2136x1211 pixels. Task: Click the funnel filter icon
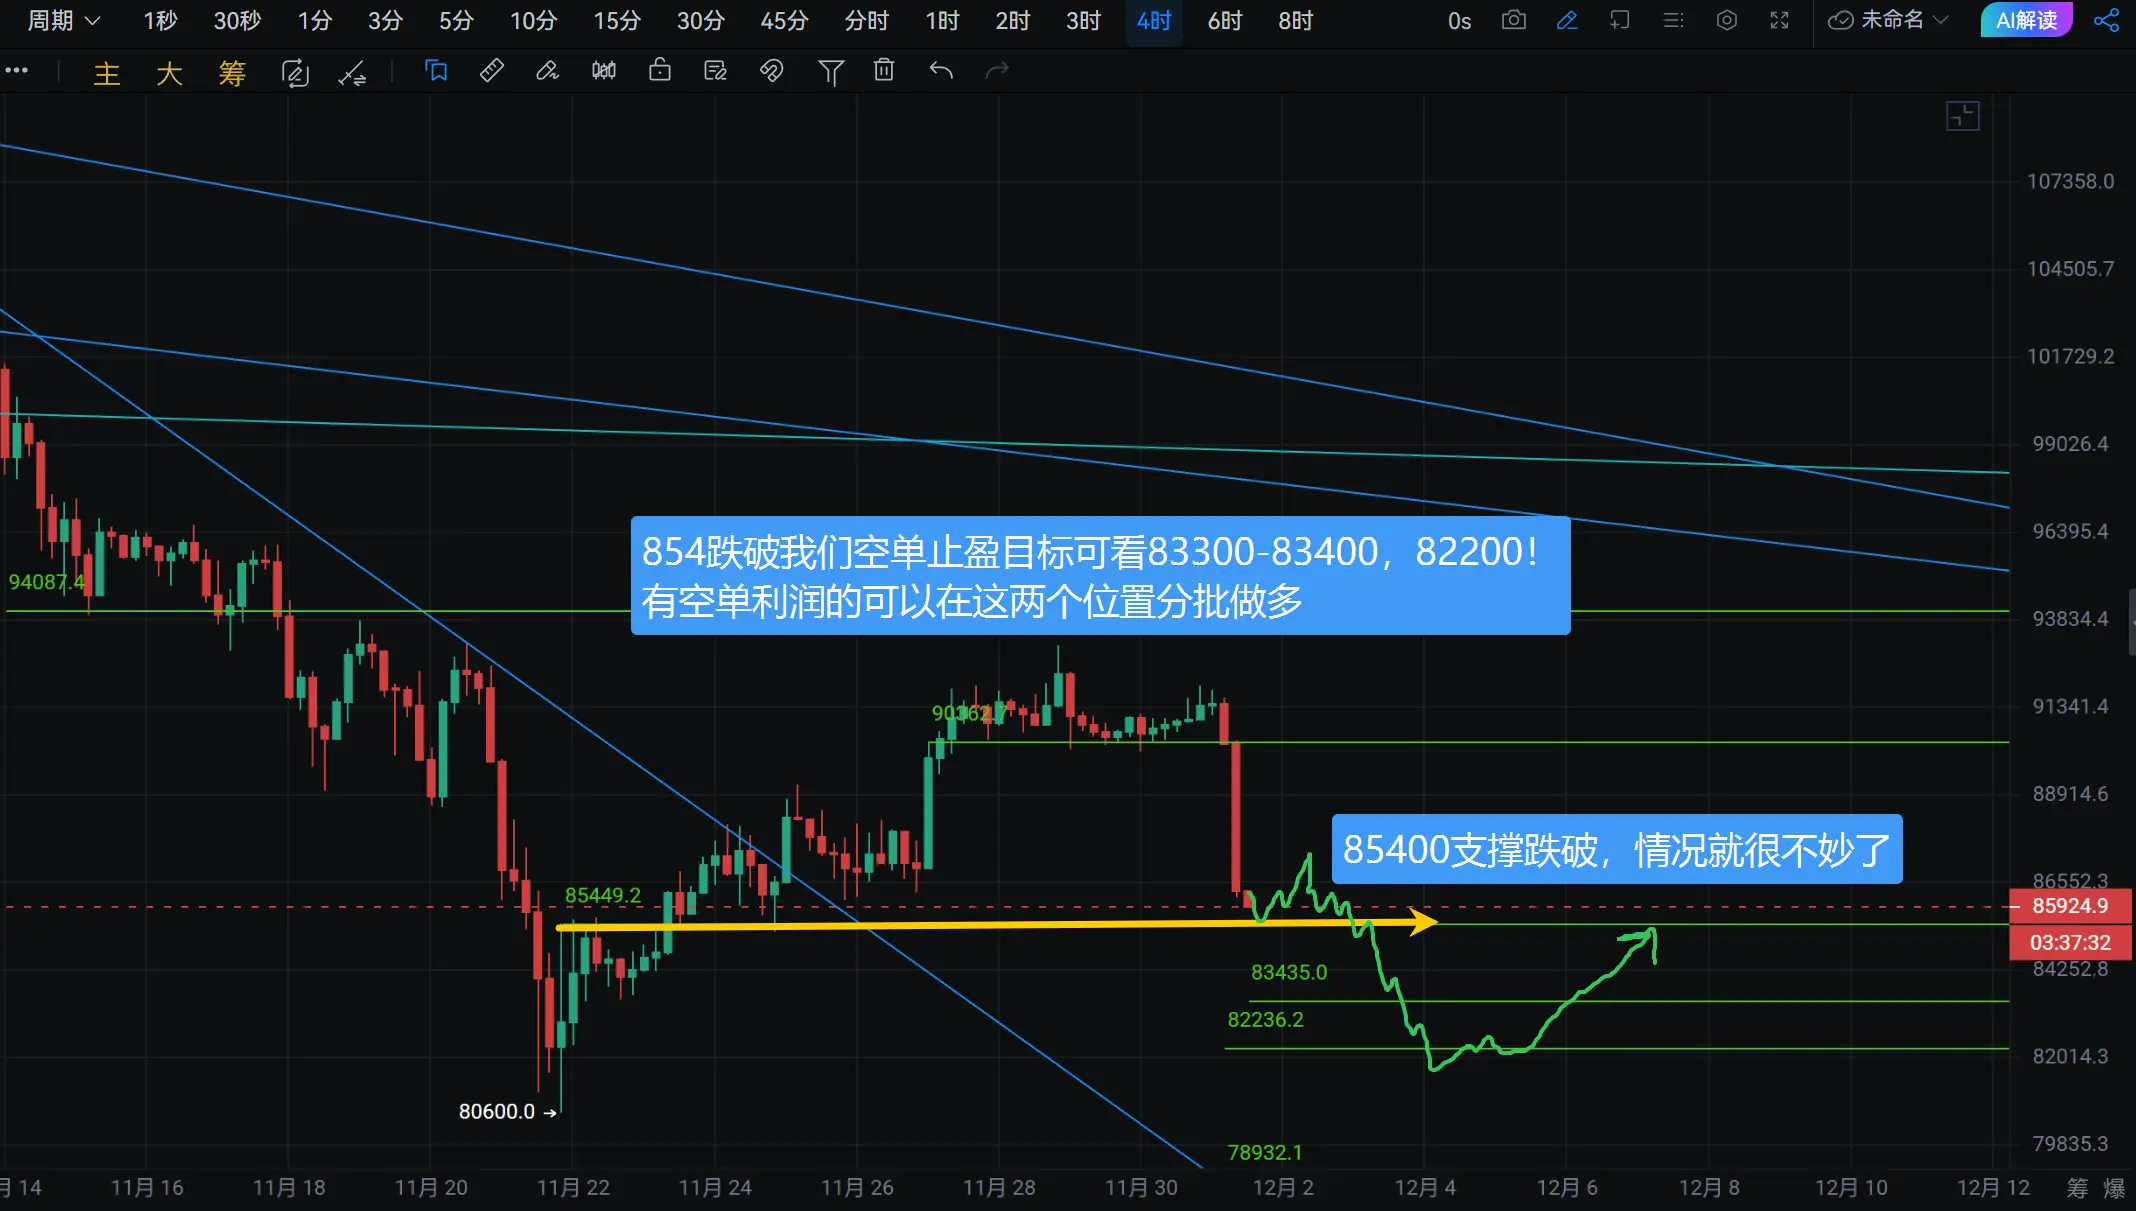(830, 71)
